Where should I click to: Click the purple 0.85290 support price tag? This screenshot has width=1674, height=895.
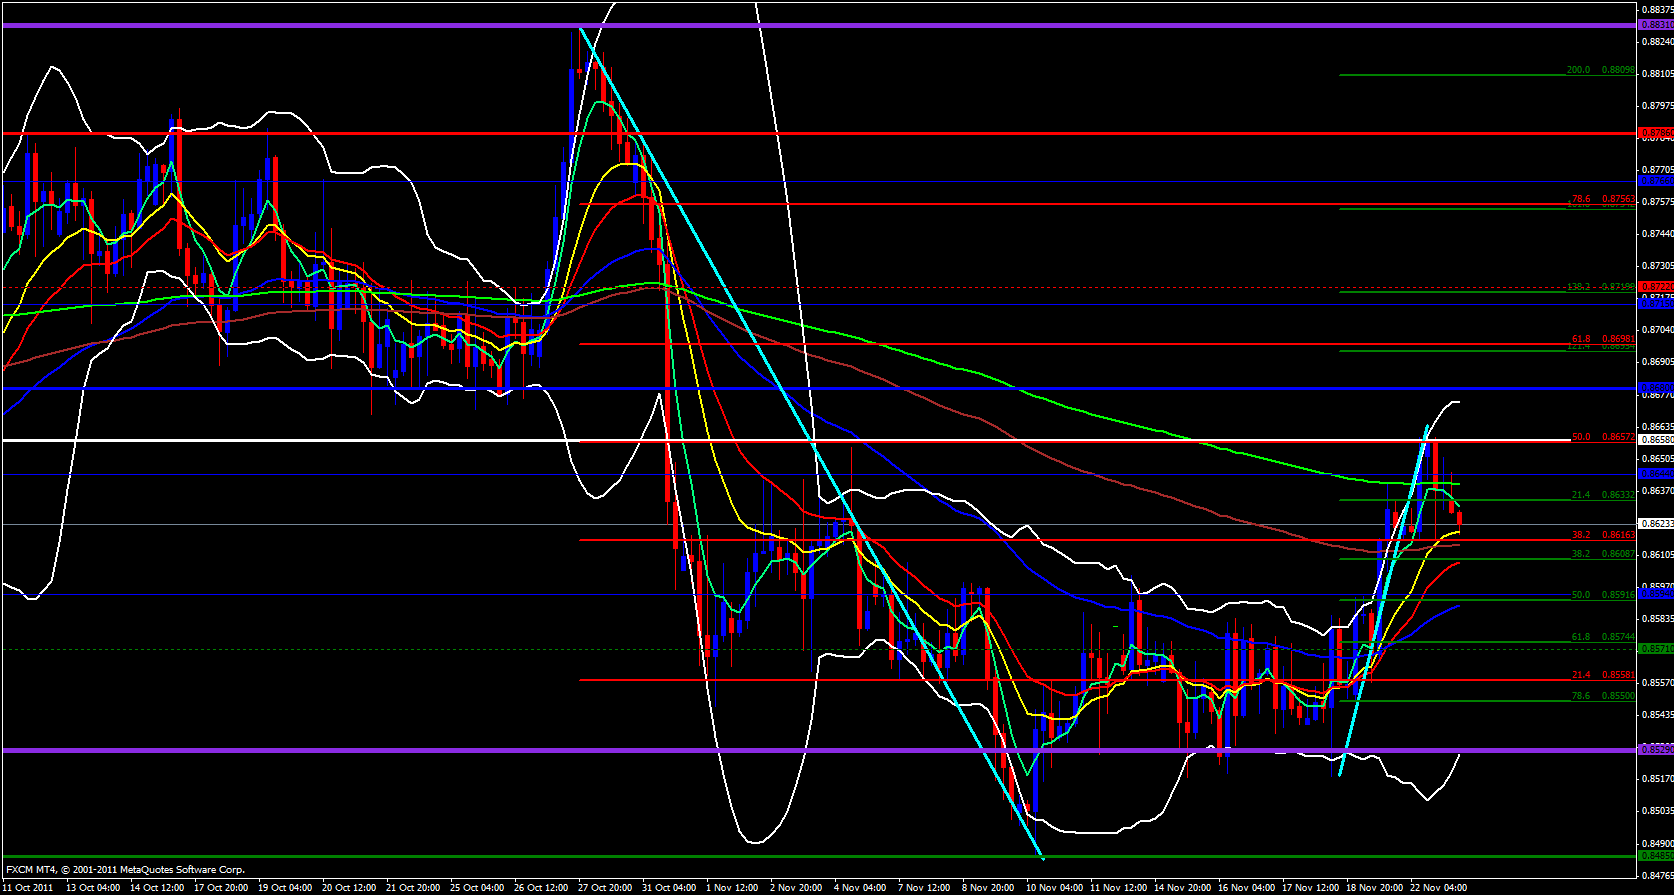coord(1655,750)
